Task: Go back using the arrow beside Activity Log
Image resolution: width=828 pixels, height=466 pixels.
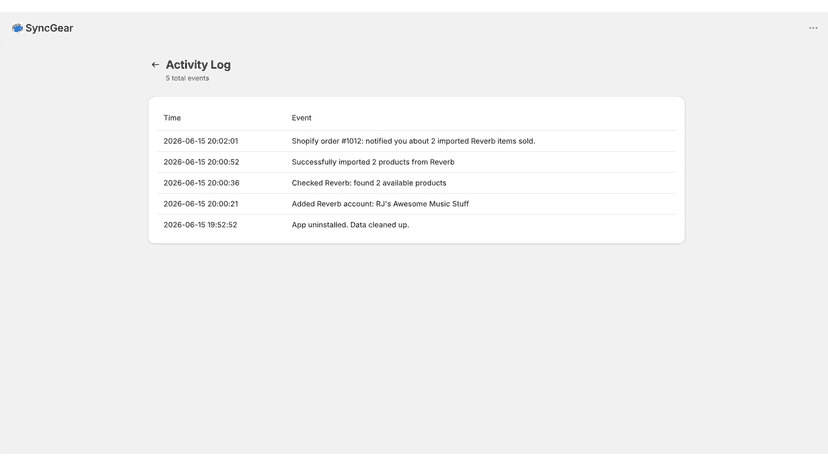Action: coord(155,64)
